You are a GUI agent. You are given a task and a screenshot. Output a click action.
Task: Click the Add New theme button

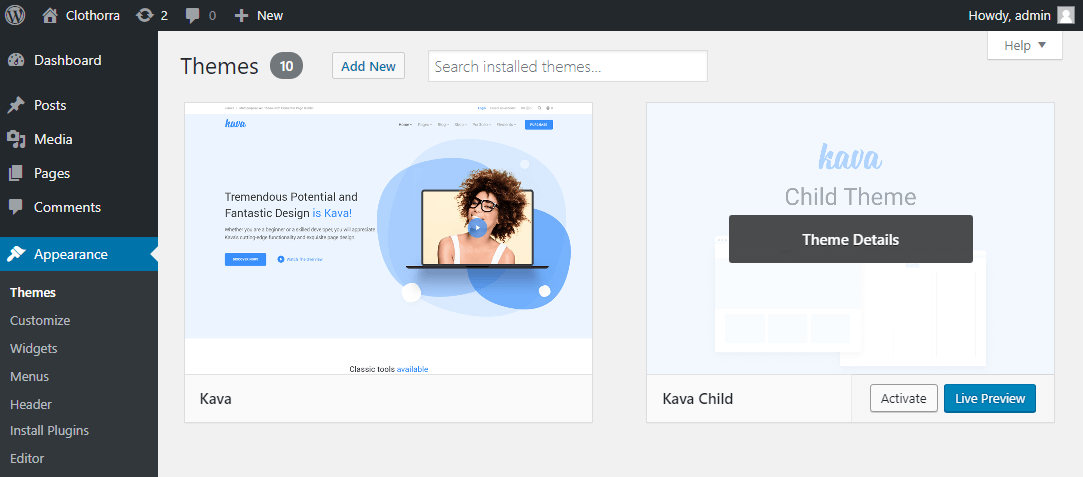[368, 66]
